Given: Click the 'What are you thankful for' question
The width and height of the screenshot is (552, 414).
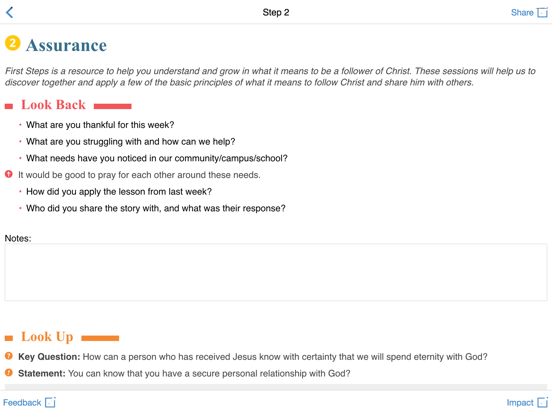Looking at the screenshot, I should [100, 125].
